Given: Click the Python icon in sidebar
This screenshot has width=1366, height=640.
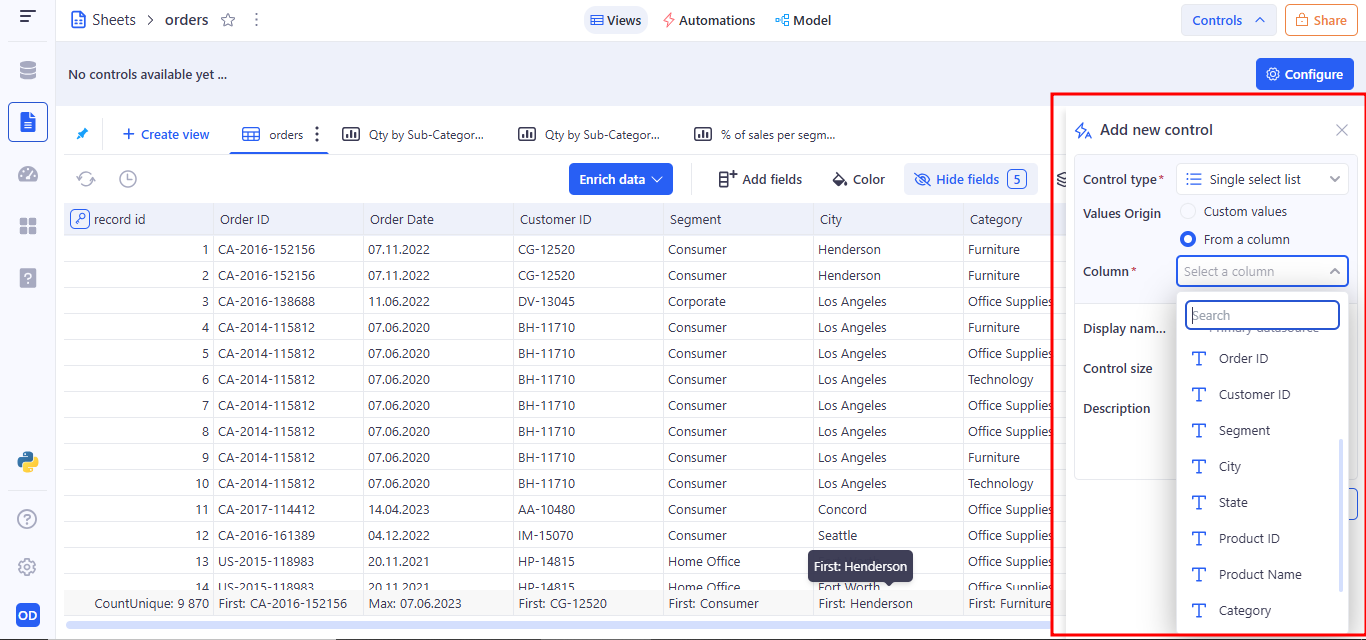Looking at the screenshot, I should pos(28,461).
